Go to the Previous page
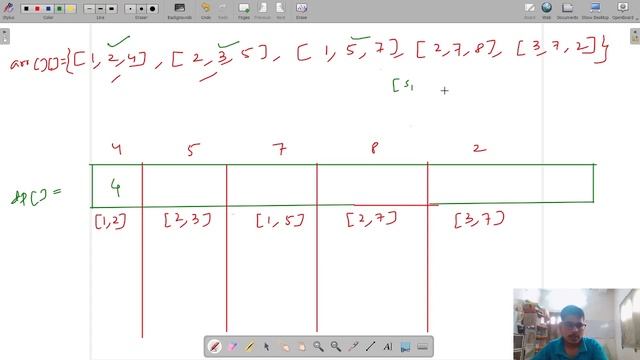640x360 pixels. (x=262, y=10)
